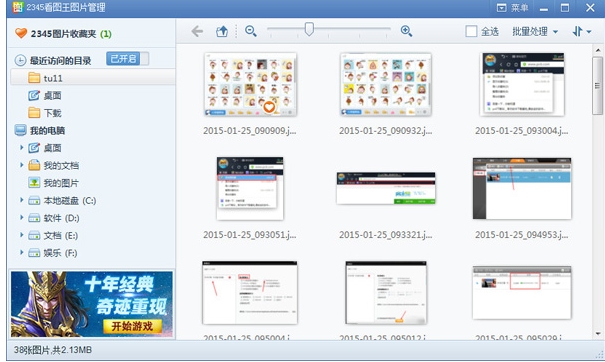605x362 pixels.
Task: Click the 我的文档 folder icon
Action: 34,165
